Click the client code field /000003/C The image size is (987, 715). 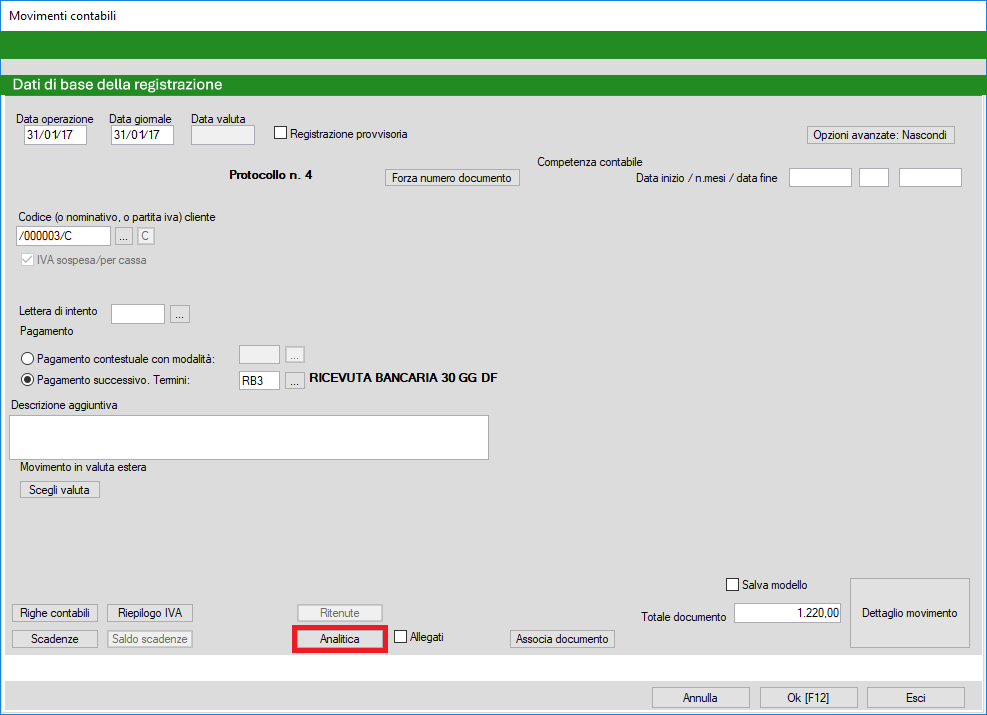point(63,236)
